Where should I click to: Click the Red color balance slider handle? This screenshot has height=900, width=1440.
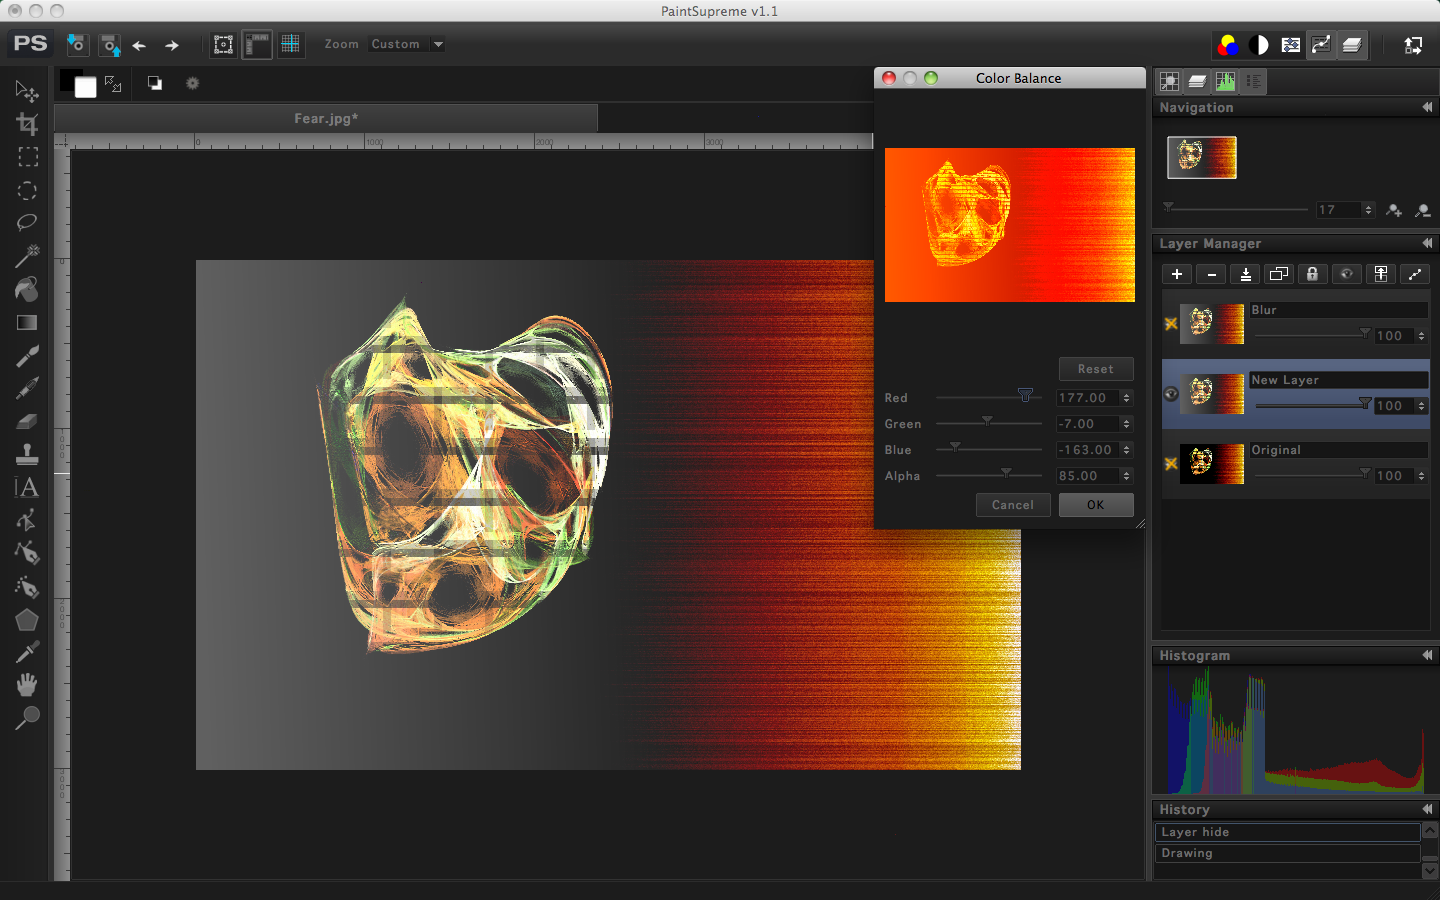point(1025,396)
